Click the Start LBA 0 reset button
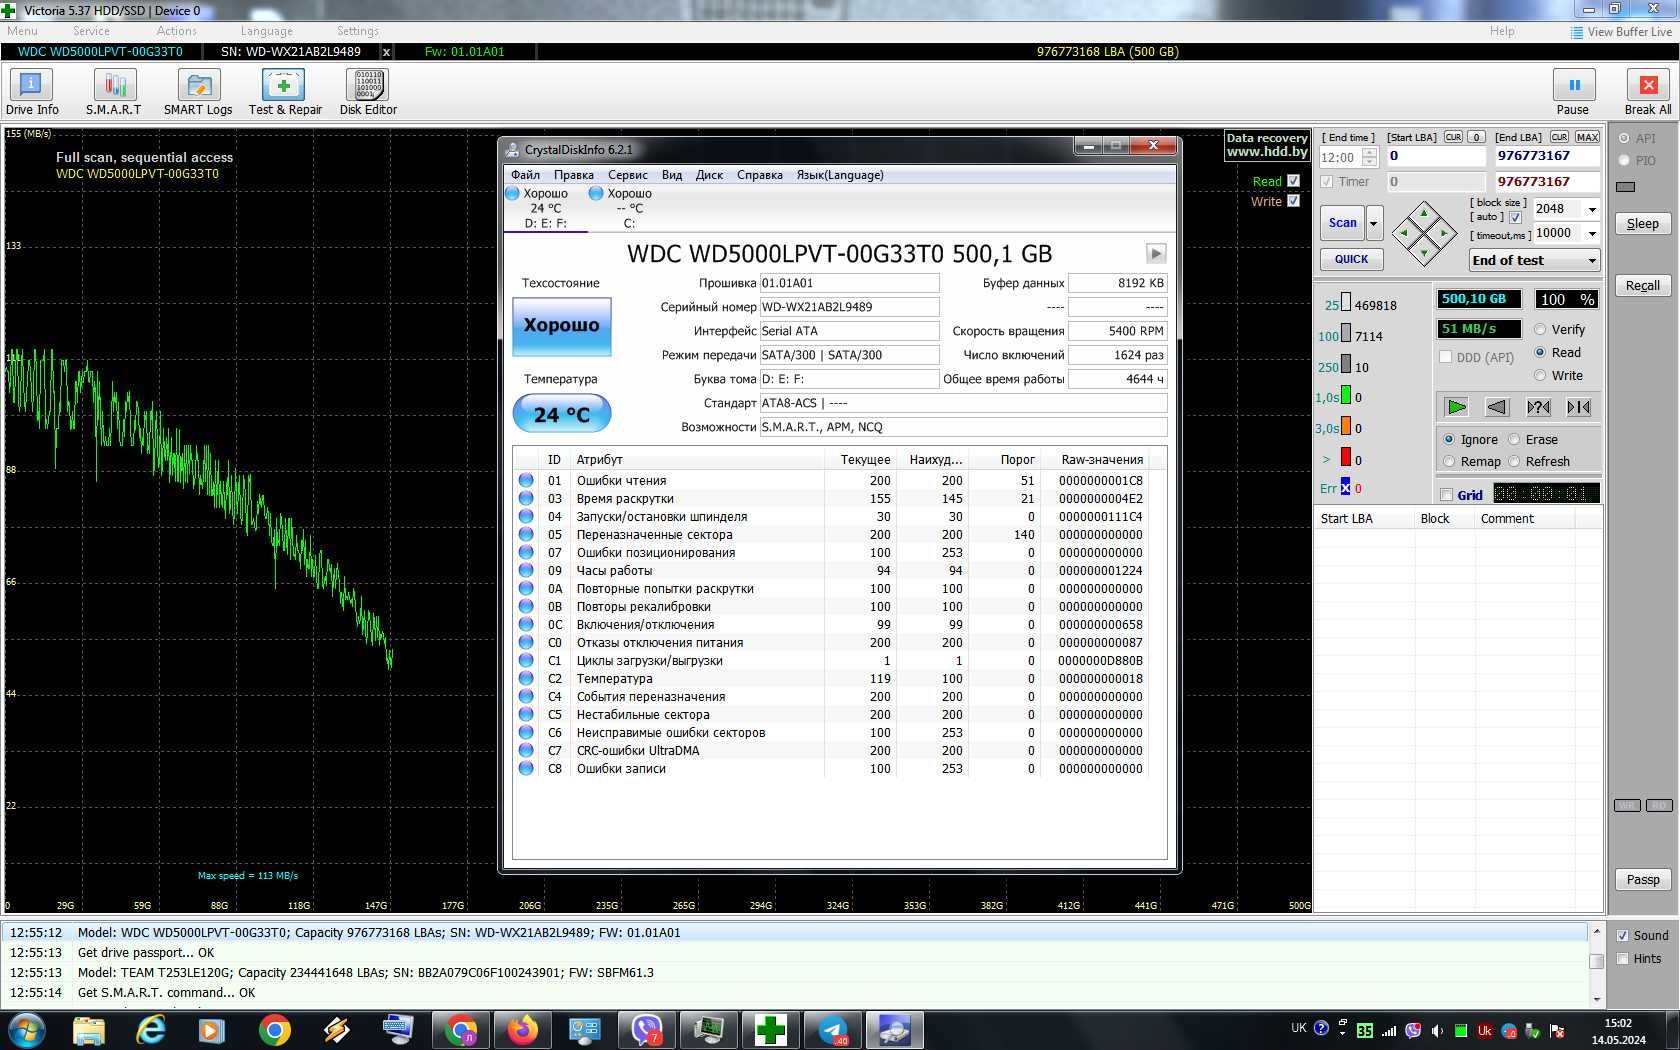This screenshot has width=1680, height=1050. pos(1476,137)
